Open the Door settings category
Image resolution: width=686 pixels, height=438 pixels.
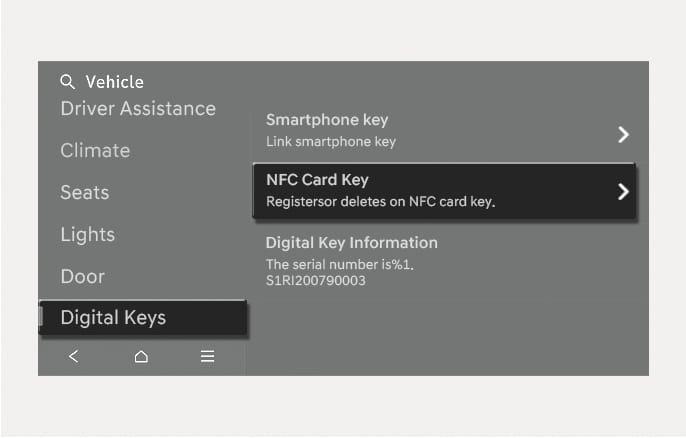coord(82,277)
